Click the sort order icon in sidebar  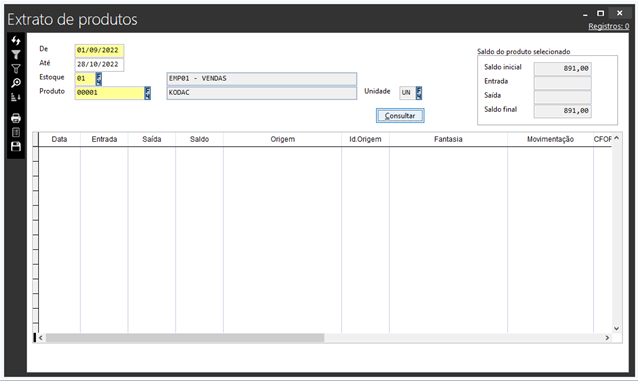point(16,97)
